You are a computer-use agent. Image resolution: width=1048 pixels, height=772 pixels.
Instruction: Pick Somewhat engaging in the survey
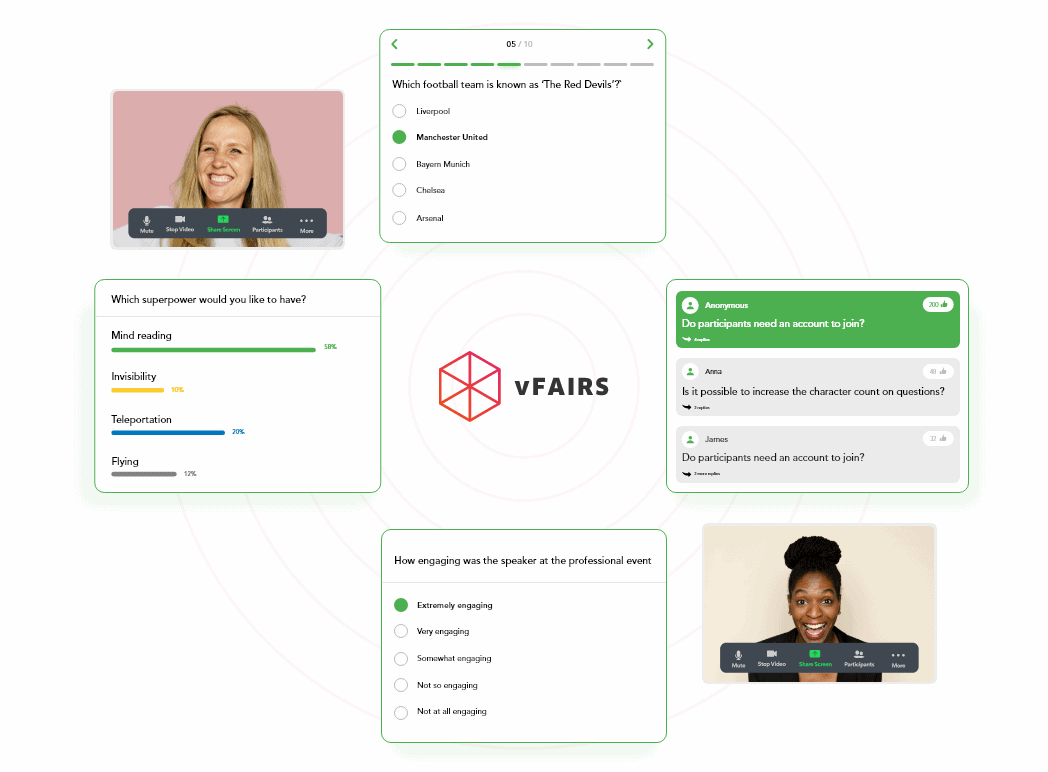(x=401, y=659)
